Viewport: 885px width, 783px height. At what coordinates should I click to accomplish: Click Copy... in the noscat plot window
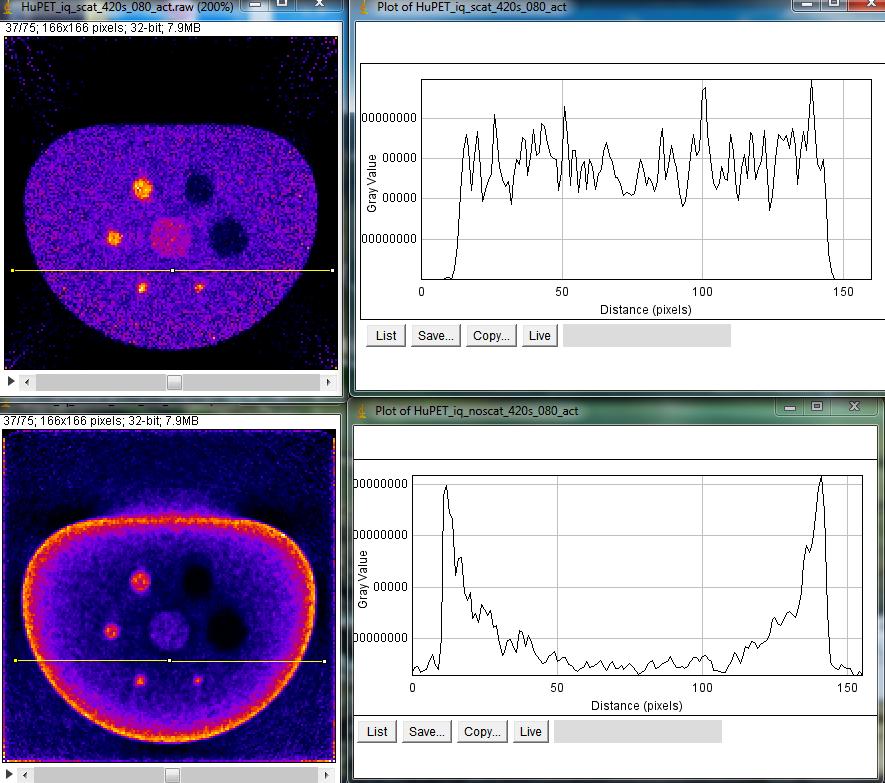(482, 732)
